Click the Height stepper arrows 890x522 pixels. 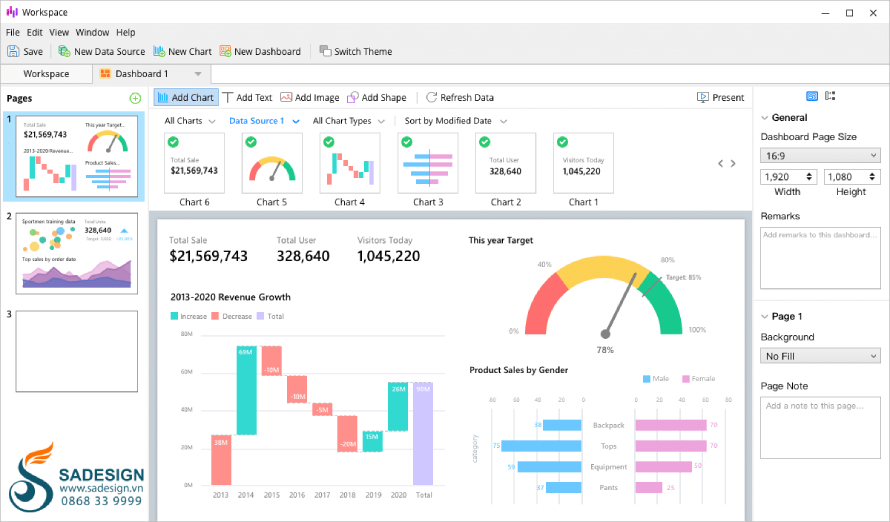click(x=872, y=177)
